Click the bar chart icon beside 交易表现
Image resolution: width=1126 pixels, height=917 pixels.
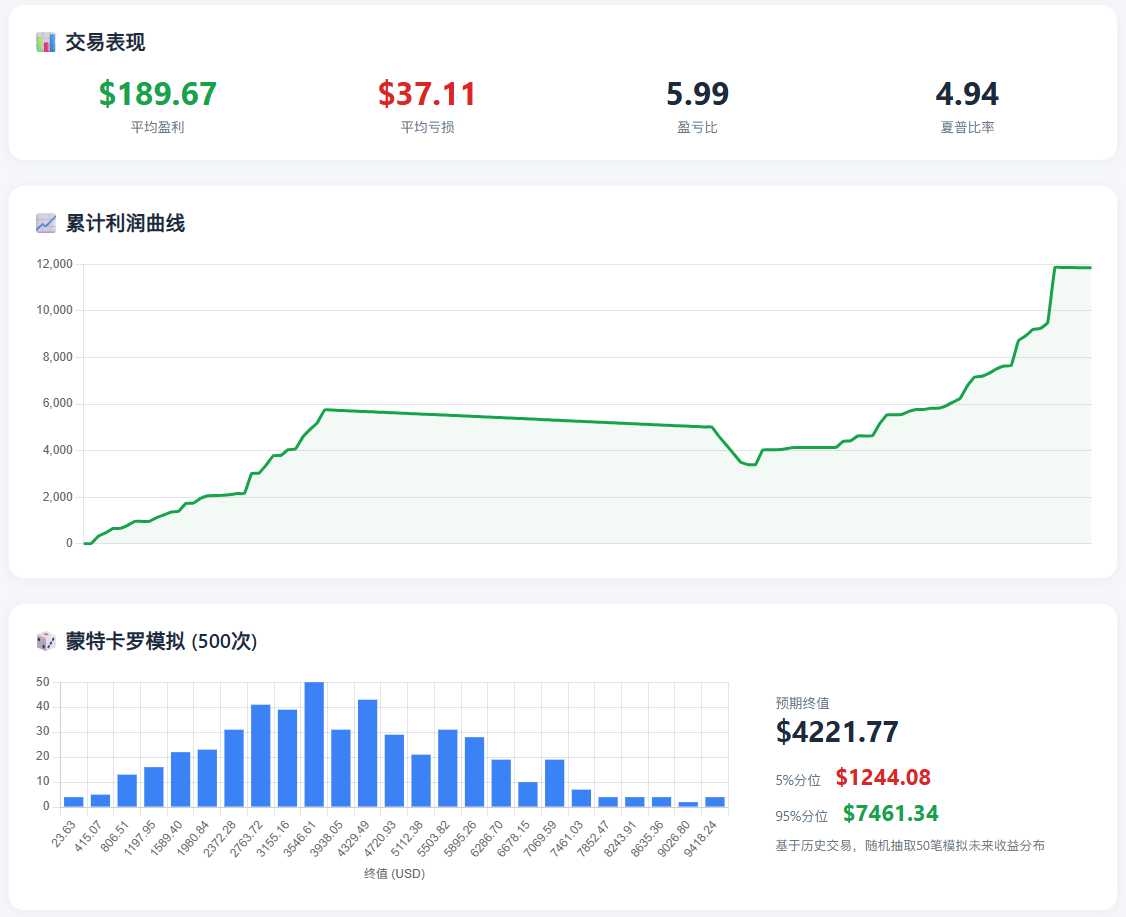tap(46, 42)
